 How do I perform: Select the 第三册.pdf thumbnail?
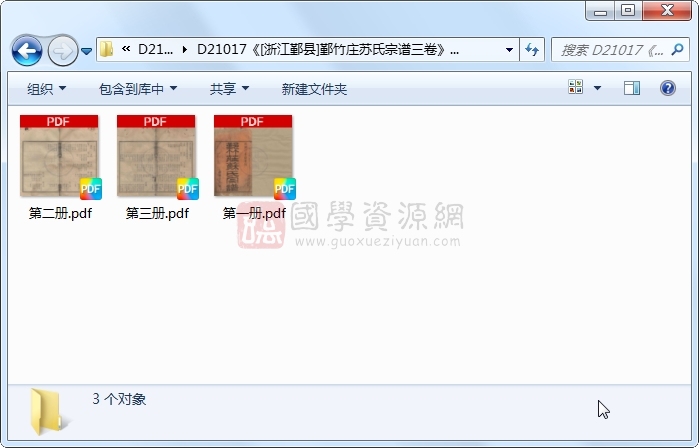156,156
